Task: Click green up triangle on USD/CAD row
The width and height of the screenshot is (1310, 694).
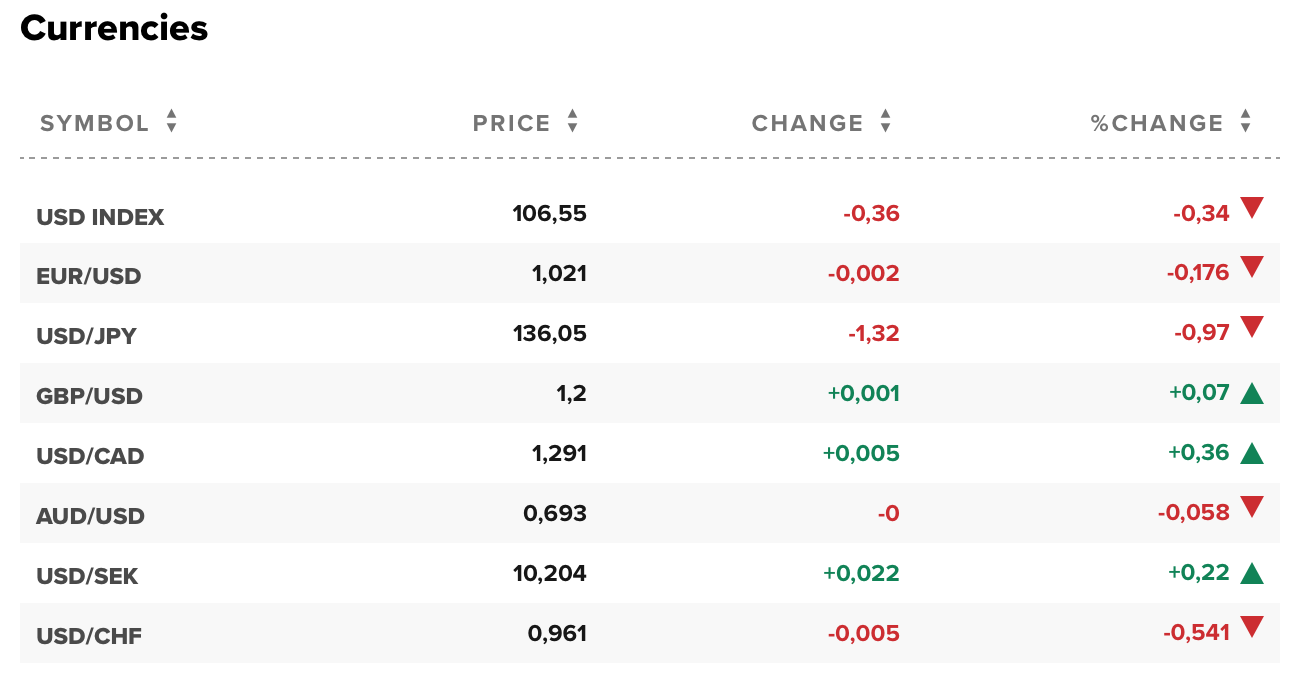Action: coord(1251,453)
